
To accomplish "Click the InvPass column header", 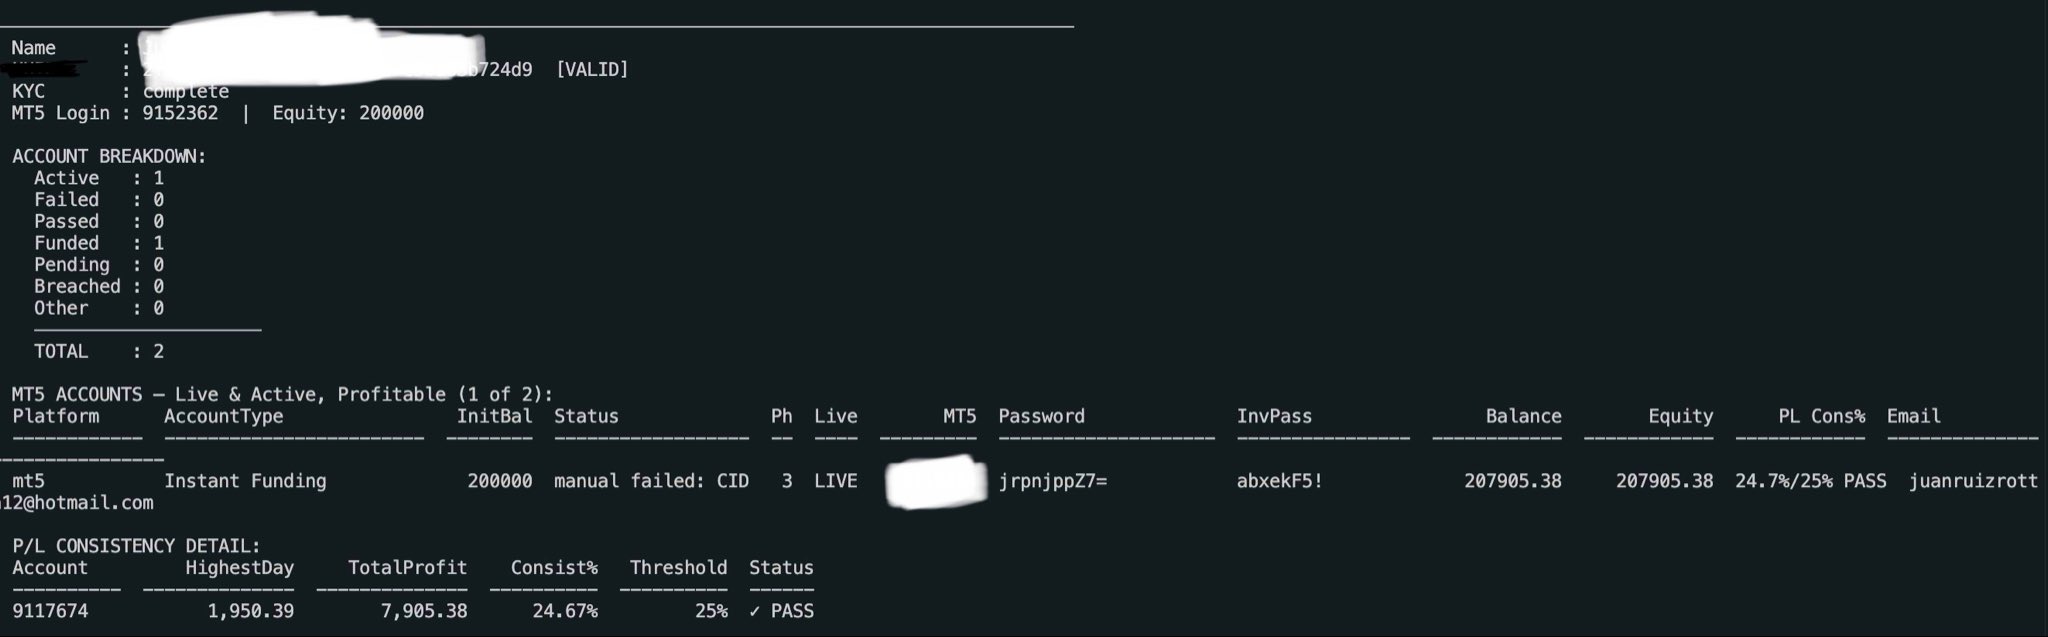I will pos(1274,416).
